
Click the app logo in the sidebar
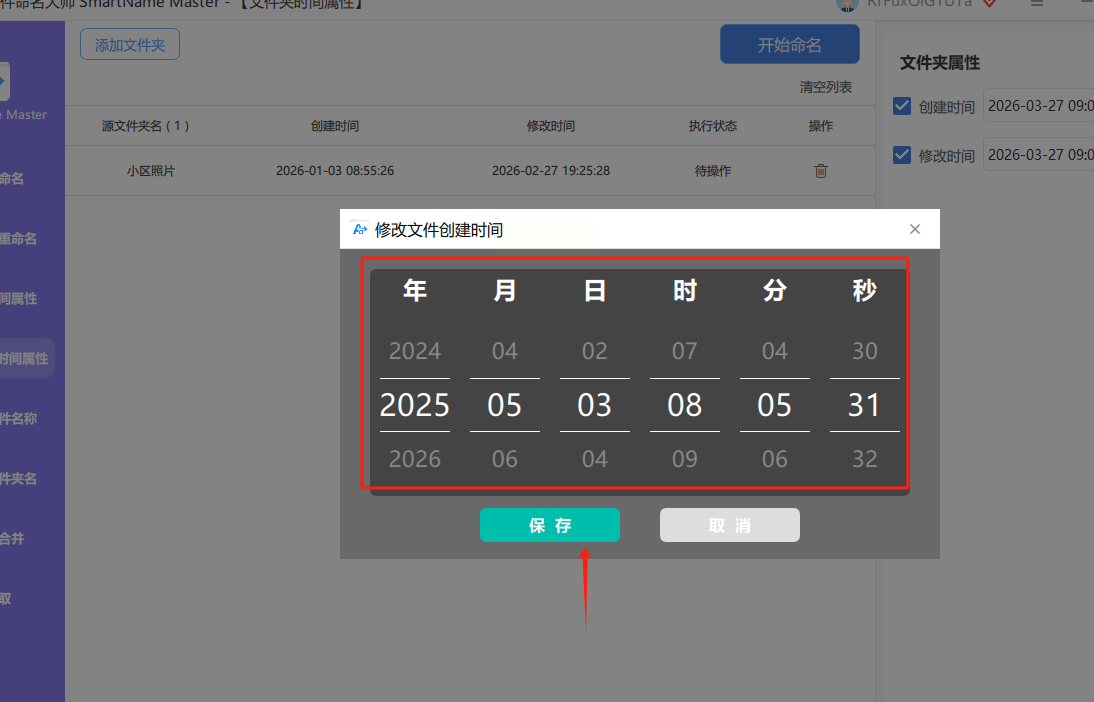click(x=3, y=81)
